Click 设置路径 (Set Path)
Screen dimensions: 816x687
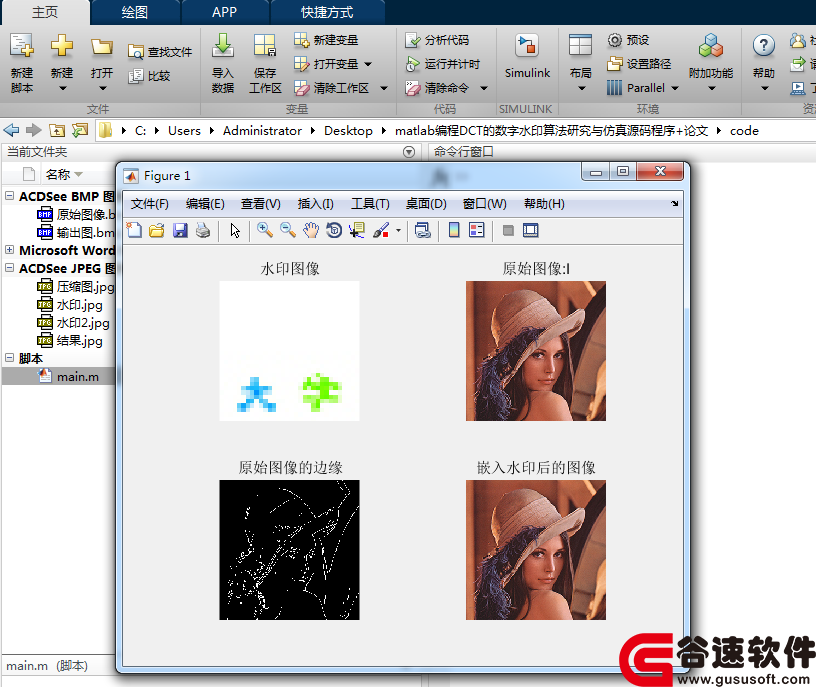point(639,64)
